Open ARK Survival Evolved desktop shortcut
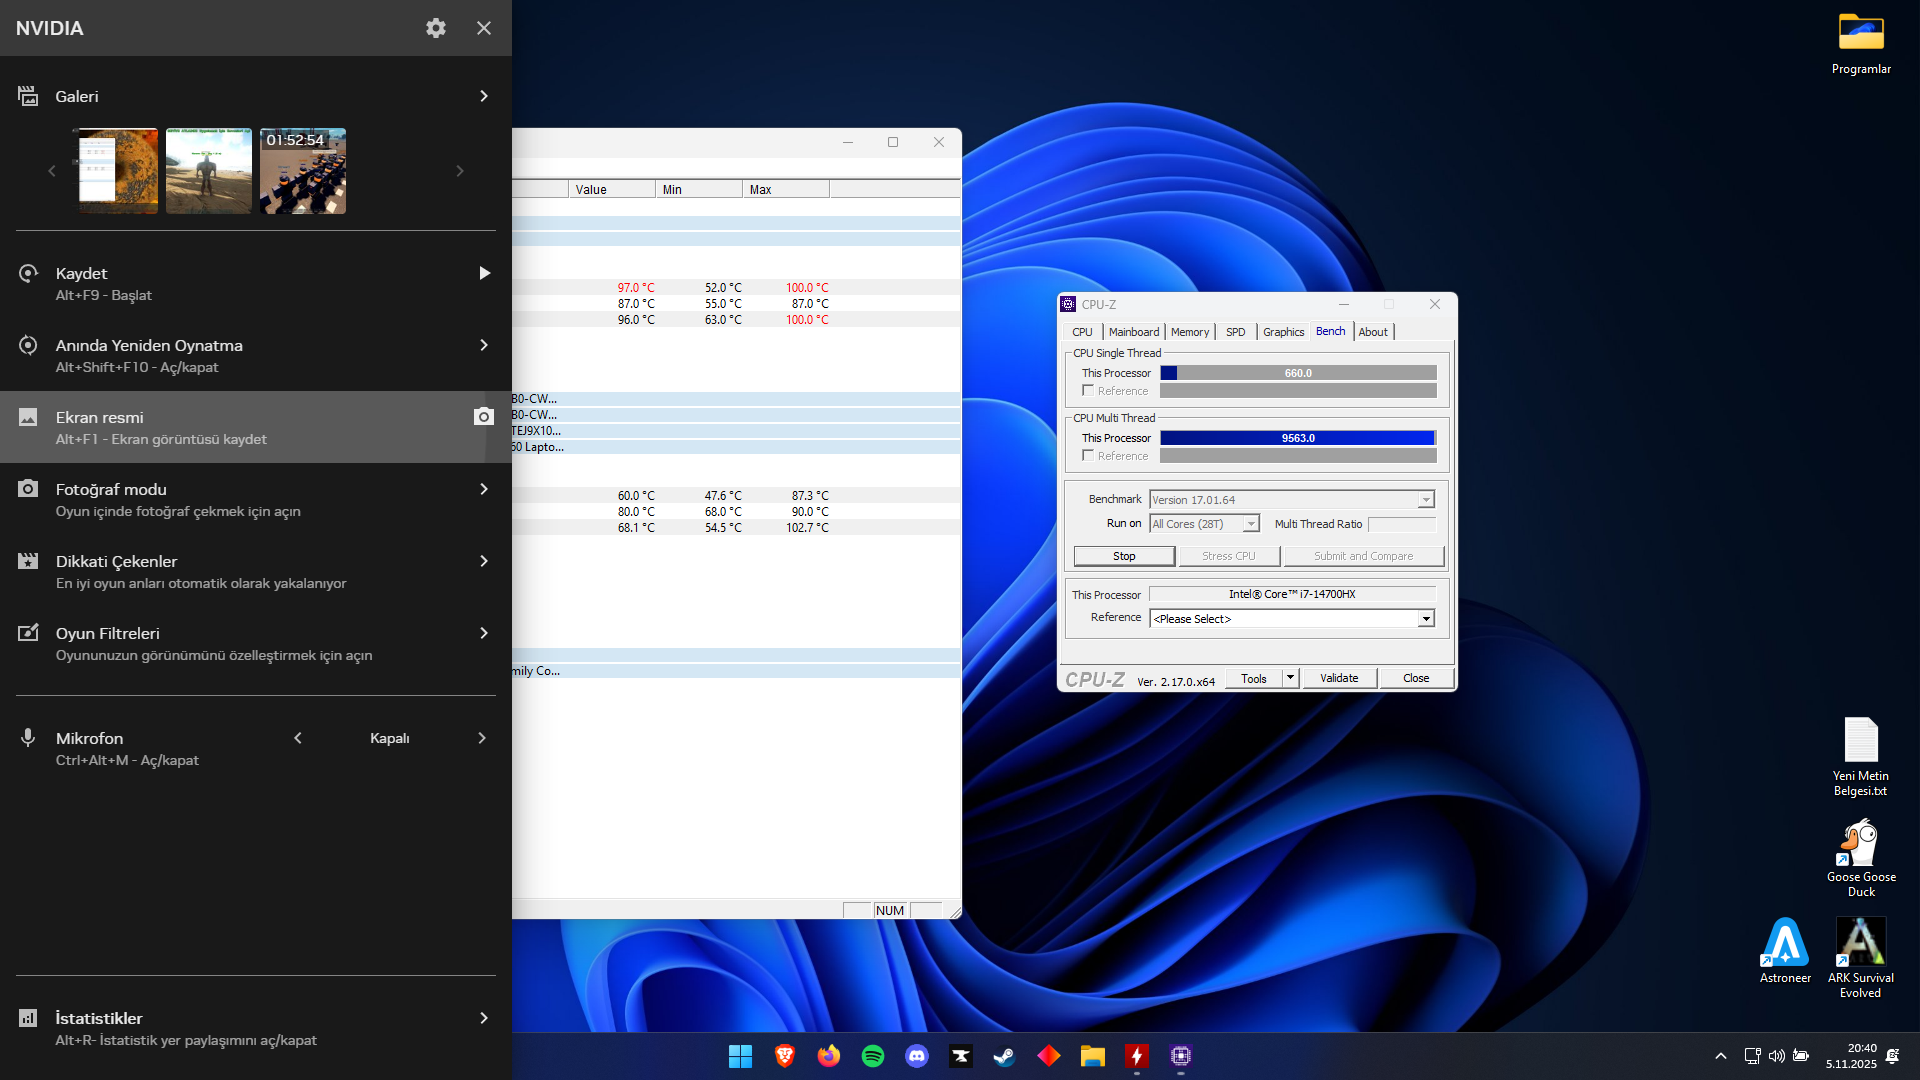This screenshot has width=1920, height=1080. [1861, 957]
